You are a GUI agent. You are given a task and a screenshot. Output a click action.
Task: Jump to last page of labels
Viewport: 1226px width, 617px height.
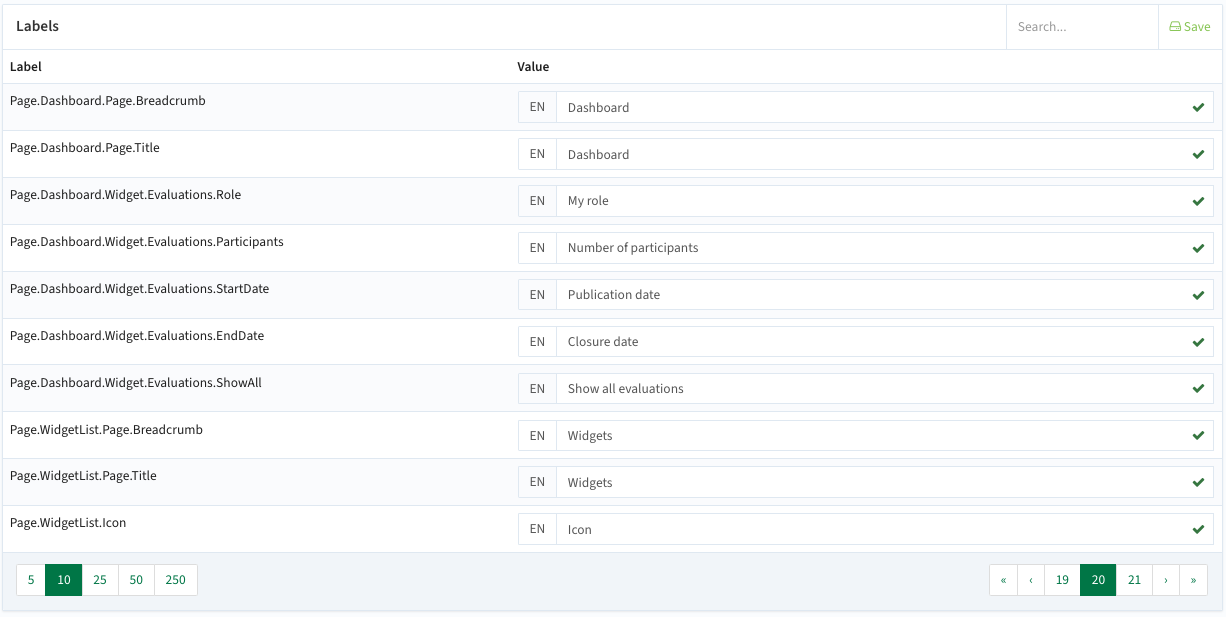click(1194, 580)
